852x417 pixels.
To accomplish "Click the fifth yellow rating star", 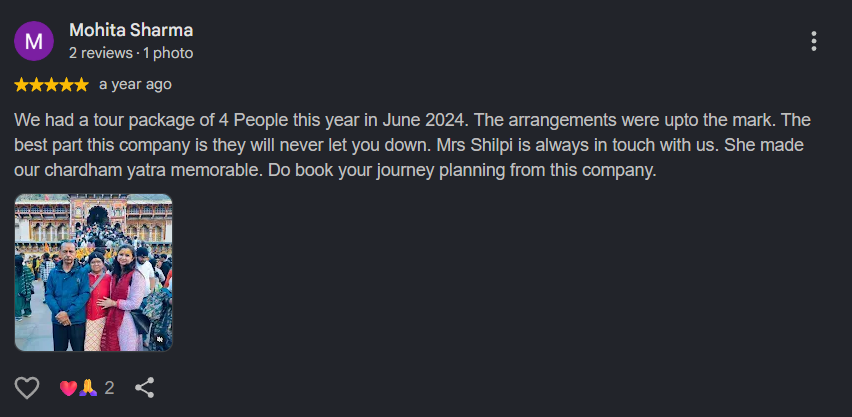I will [x=81, y=85].
